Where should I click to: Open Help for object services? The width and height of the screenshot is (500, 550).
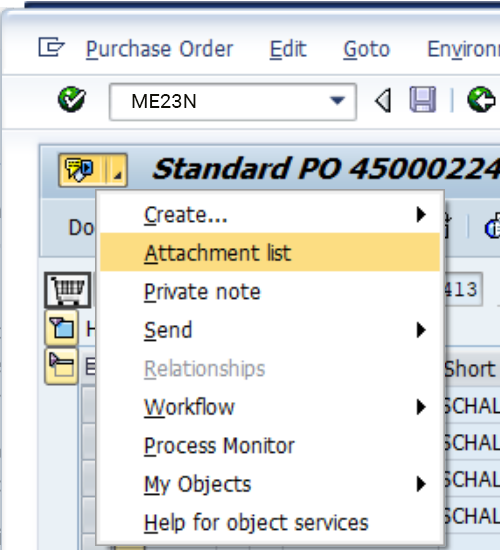point(270,523)
